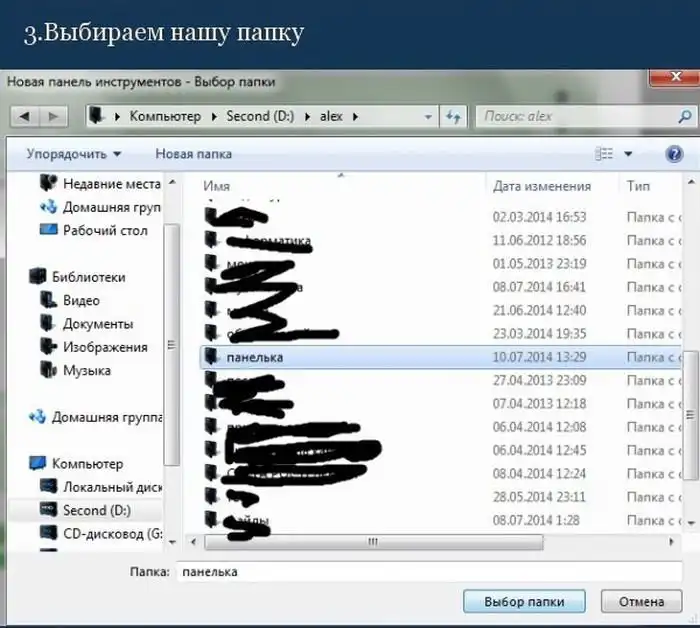Expand the view options dropdown arrow

tap(629, 154)
